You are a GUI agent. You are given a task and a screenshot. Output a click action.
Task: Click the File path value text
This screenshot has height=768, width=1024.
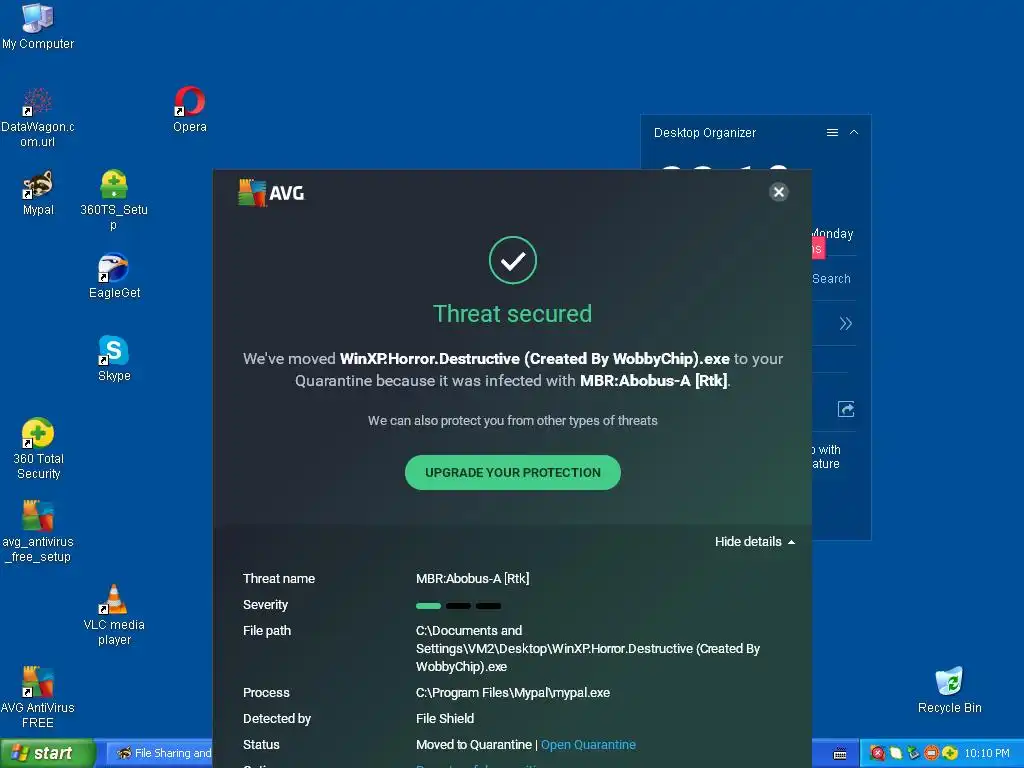coord(588,648)
